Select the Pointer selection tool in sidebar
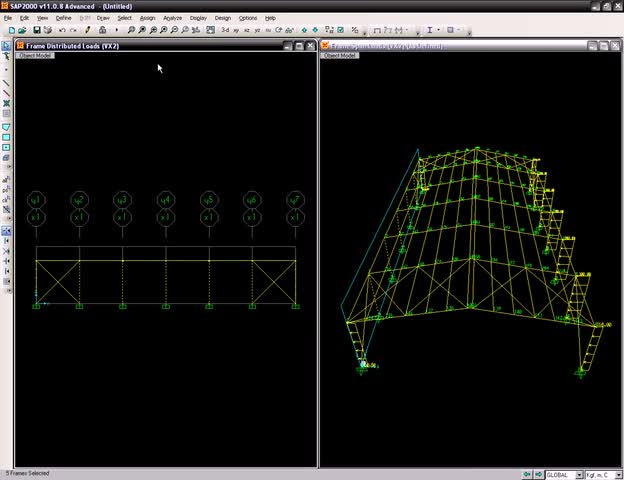This screenshot has height=480, width=624. click(6, 46)
